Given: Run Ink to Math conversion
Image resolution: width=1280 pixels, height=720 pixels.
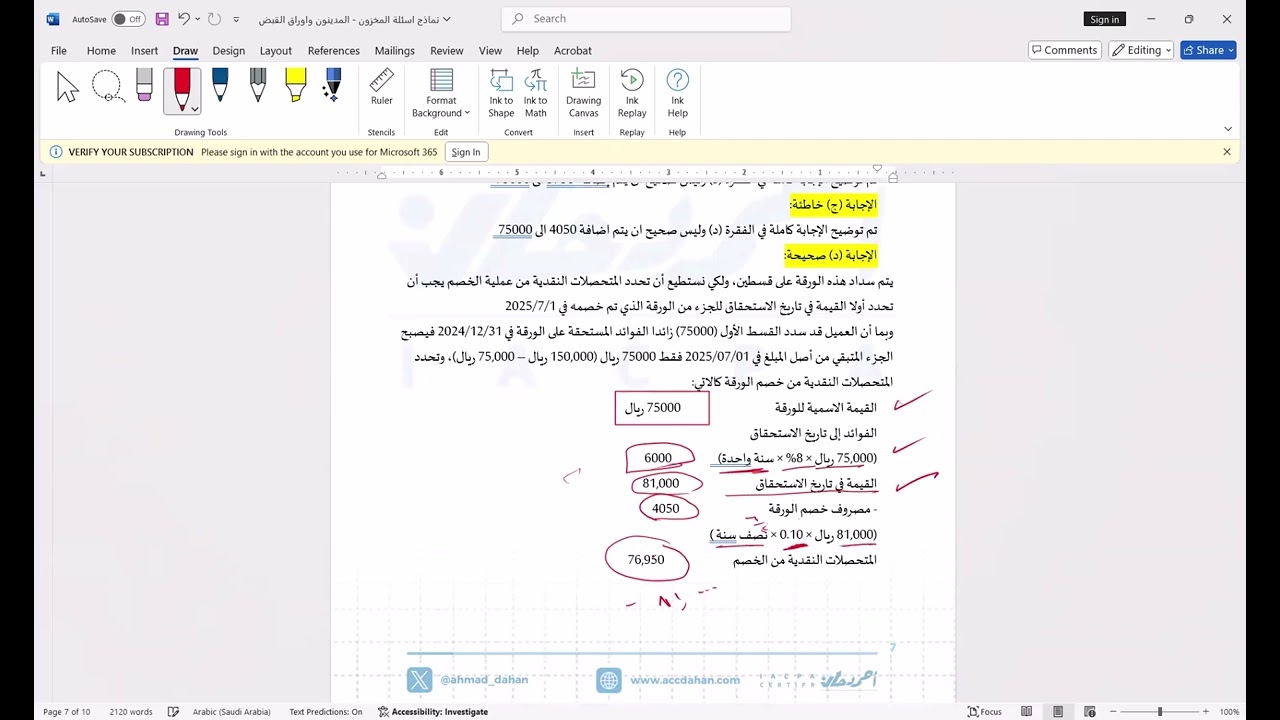Looking at the screenshot, I should tap(536, 94).
